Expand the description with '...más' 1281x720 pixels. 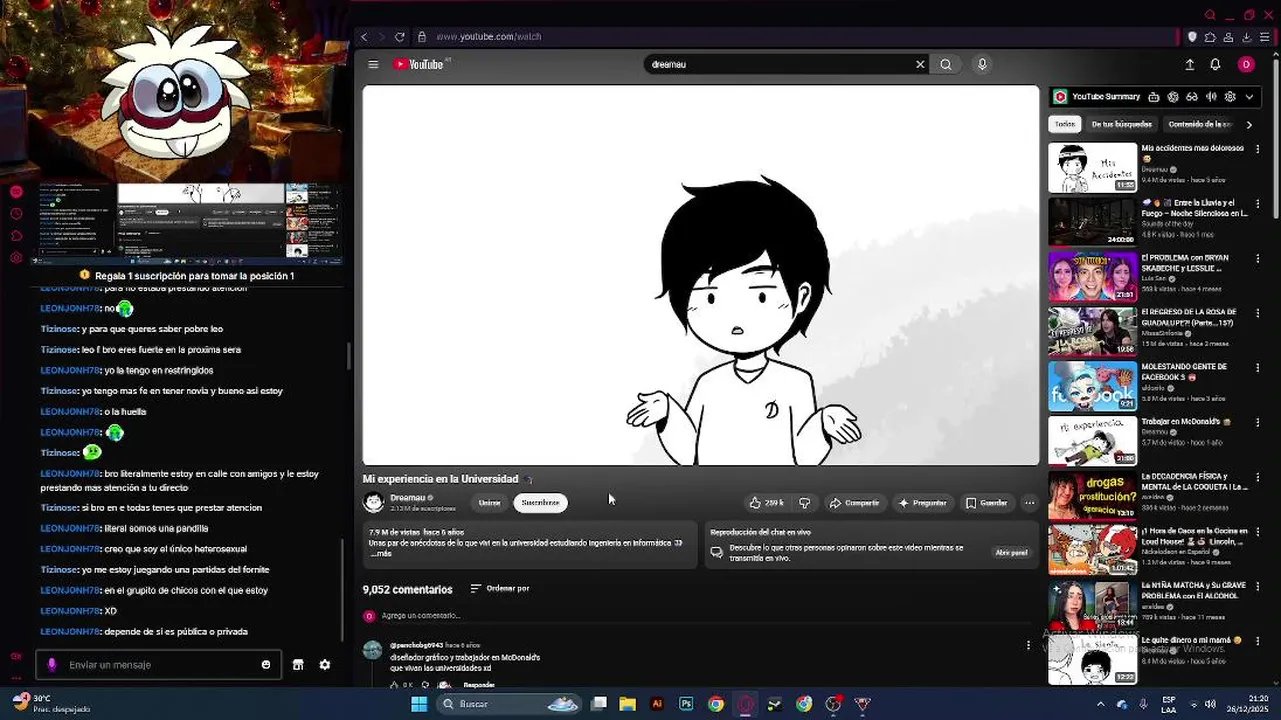click(x=381, y=553)
